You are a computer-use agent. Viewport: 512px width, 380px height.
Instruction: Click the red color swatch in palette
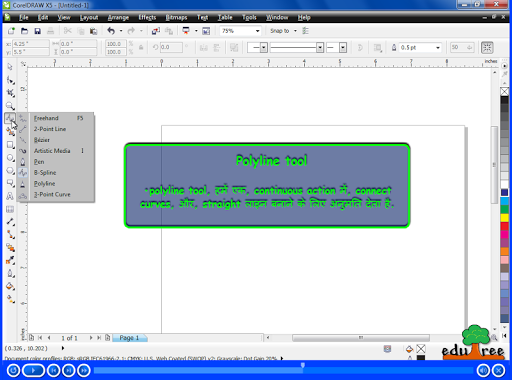(x=504, y=226)
